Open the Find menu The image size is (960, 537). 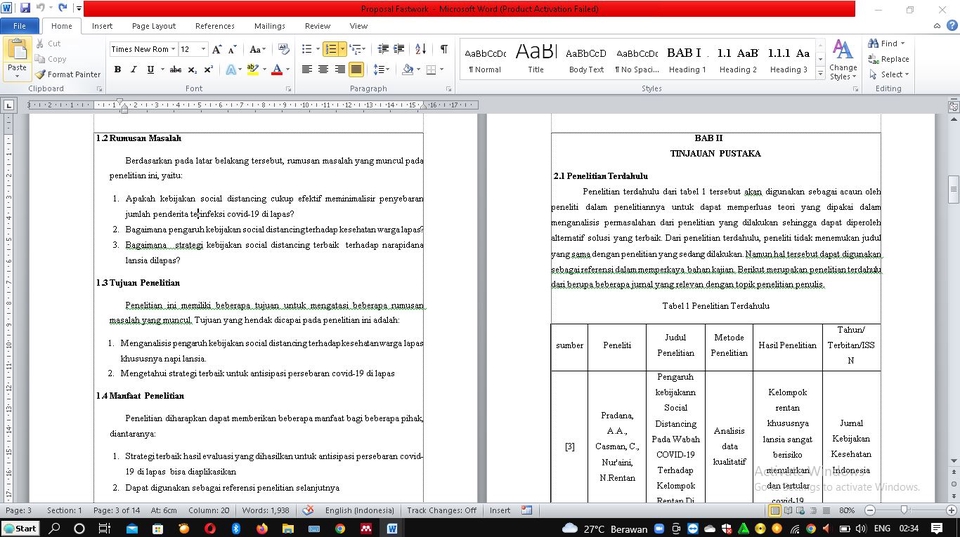pos(887,43)
